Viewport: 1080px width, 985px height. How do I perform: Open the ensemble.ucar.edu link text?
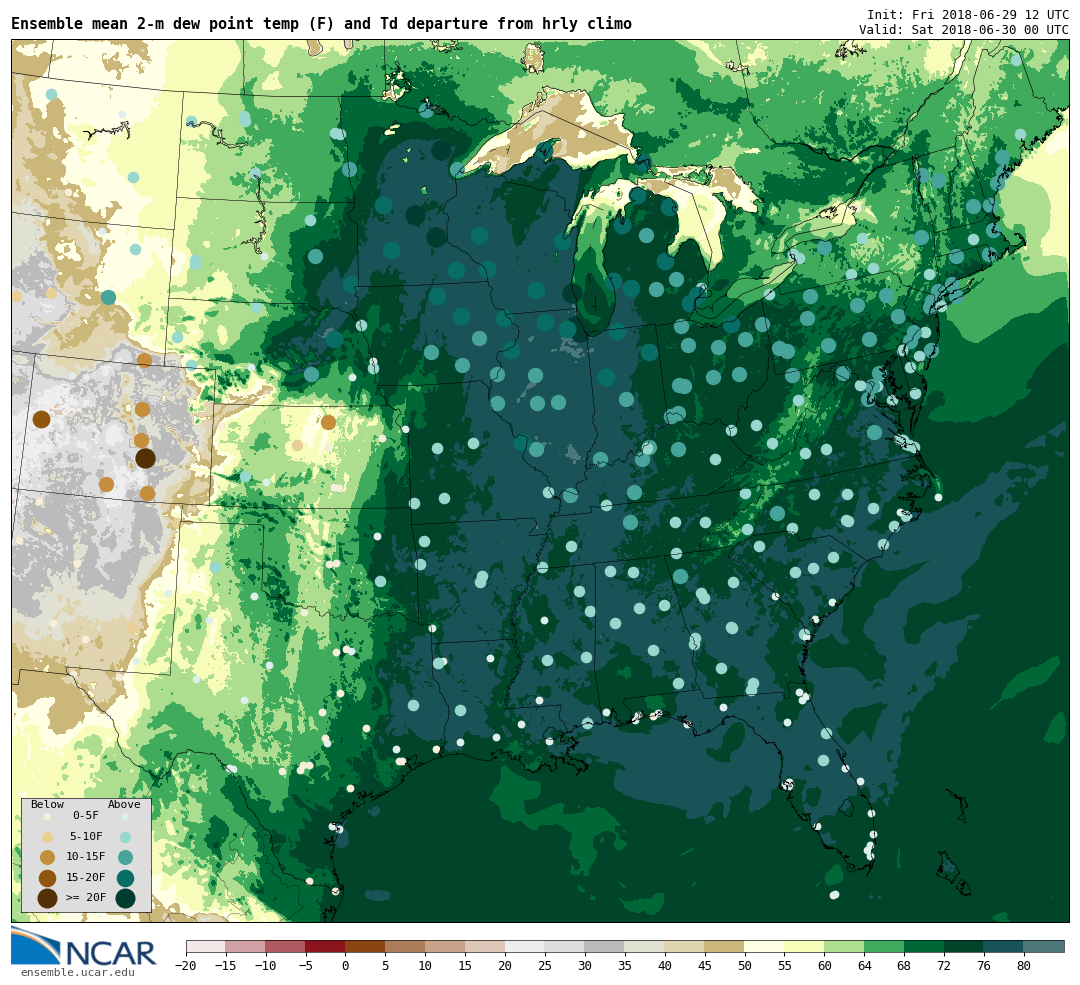pyautogui.click(x=77, y=973)
